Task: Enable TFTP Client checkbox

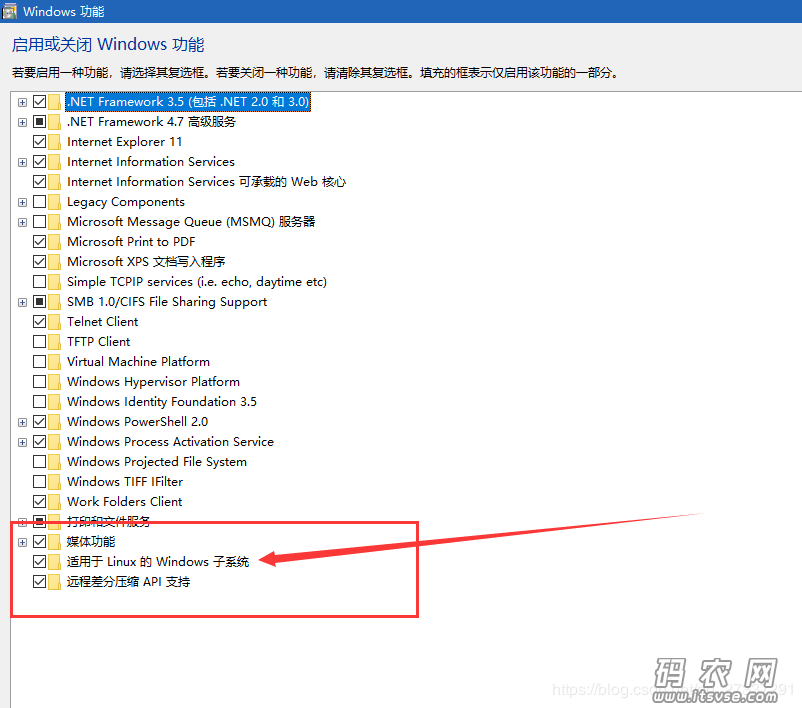Action: [x=39, y=342]
